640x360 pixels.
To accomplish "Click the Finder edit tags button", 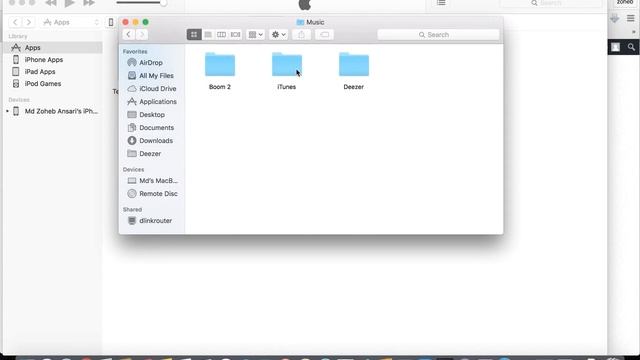I will pyautogui.click(x=324, y=35).
